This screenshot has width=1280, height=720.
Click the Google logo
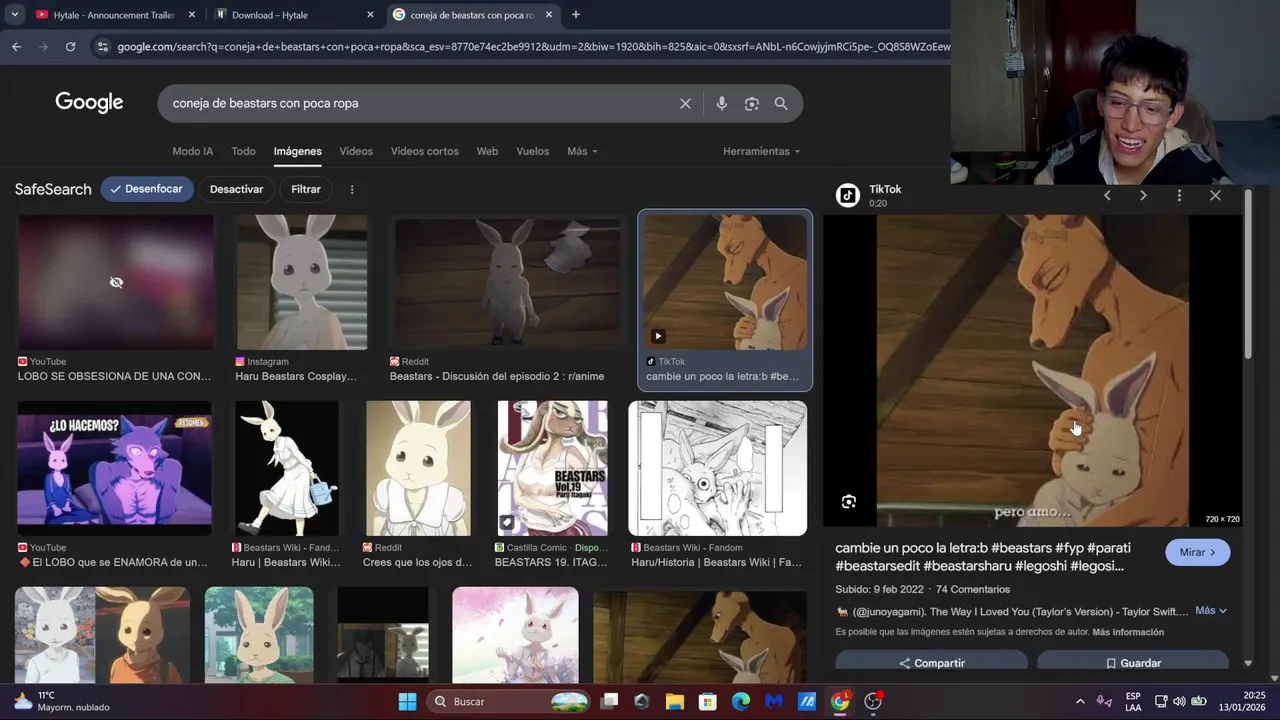89,103
